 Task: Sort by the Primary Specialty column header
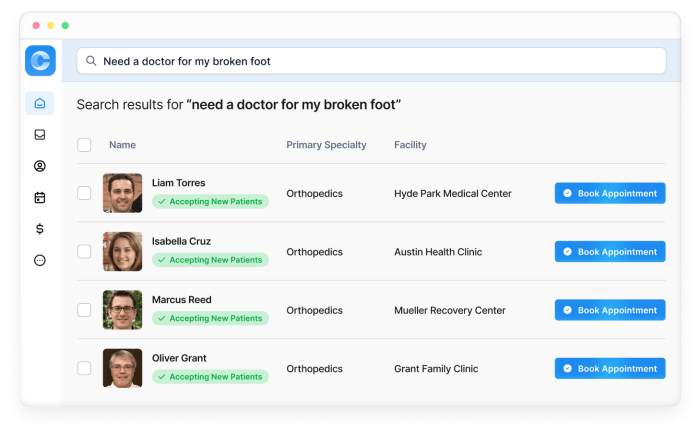click(x=326, y=145)
